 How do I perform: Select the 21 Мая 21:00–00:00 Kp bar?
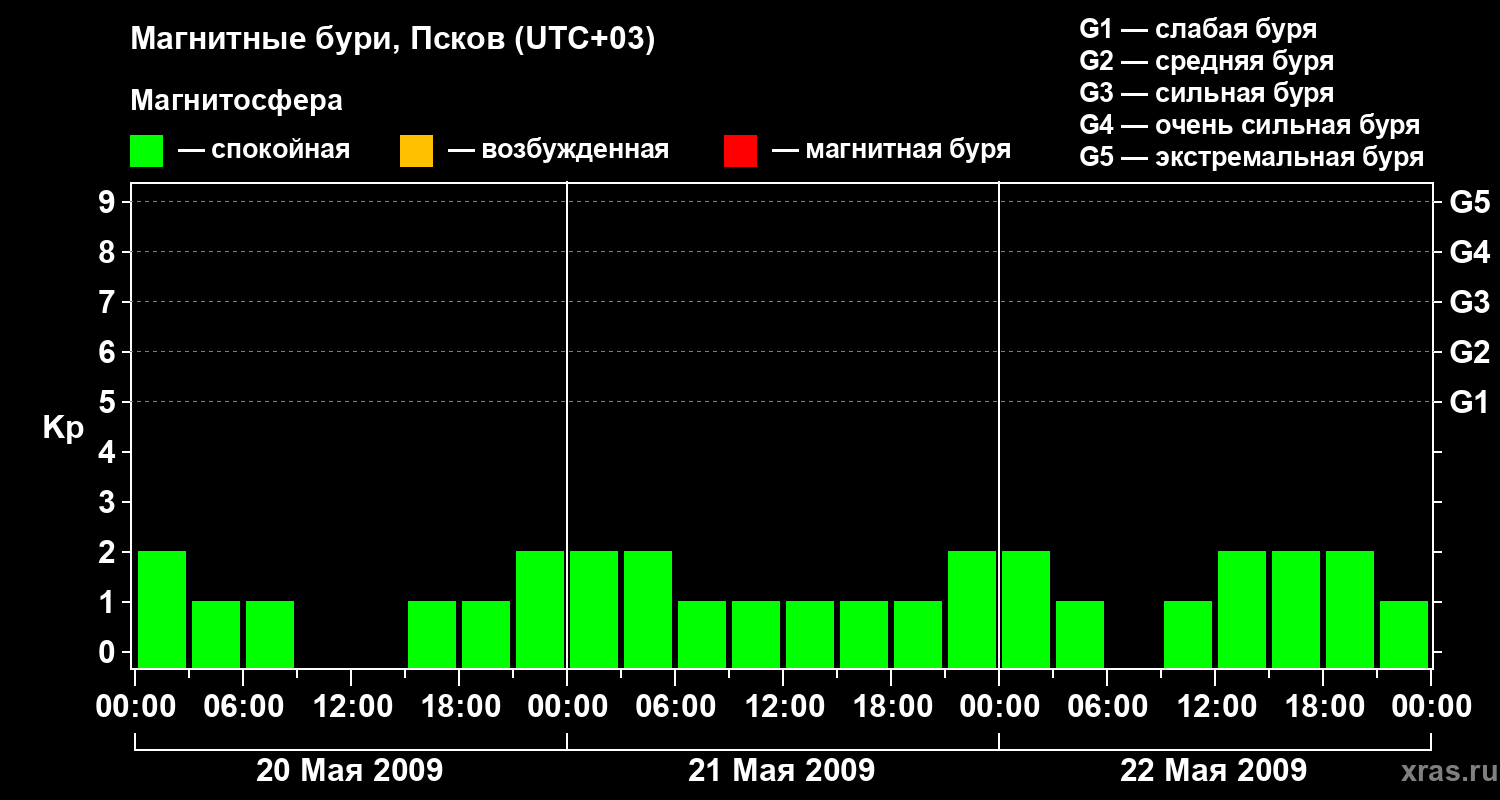coord(972,609)
